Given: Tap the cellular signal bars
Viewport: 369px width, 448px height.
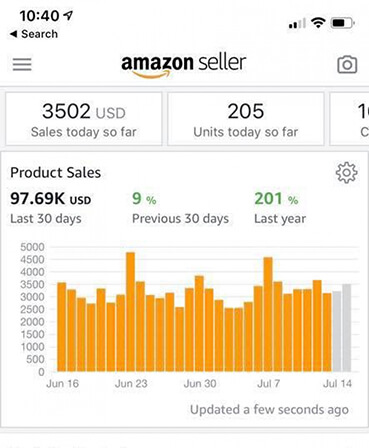Looking at the screenshot, I should (x=297, y=23).
